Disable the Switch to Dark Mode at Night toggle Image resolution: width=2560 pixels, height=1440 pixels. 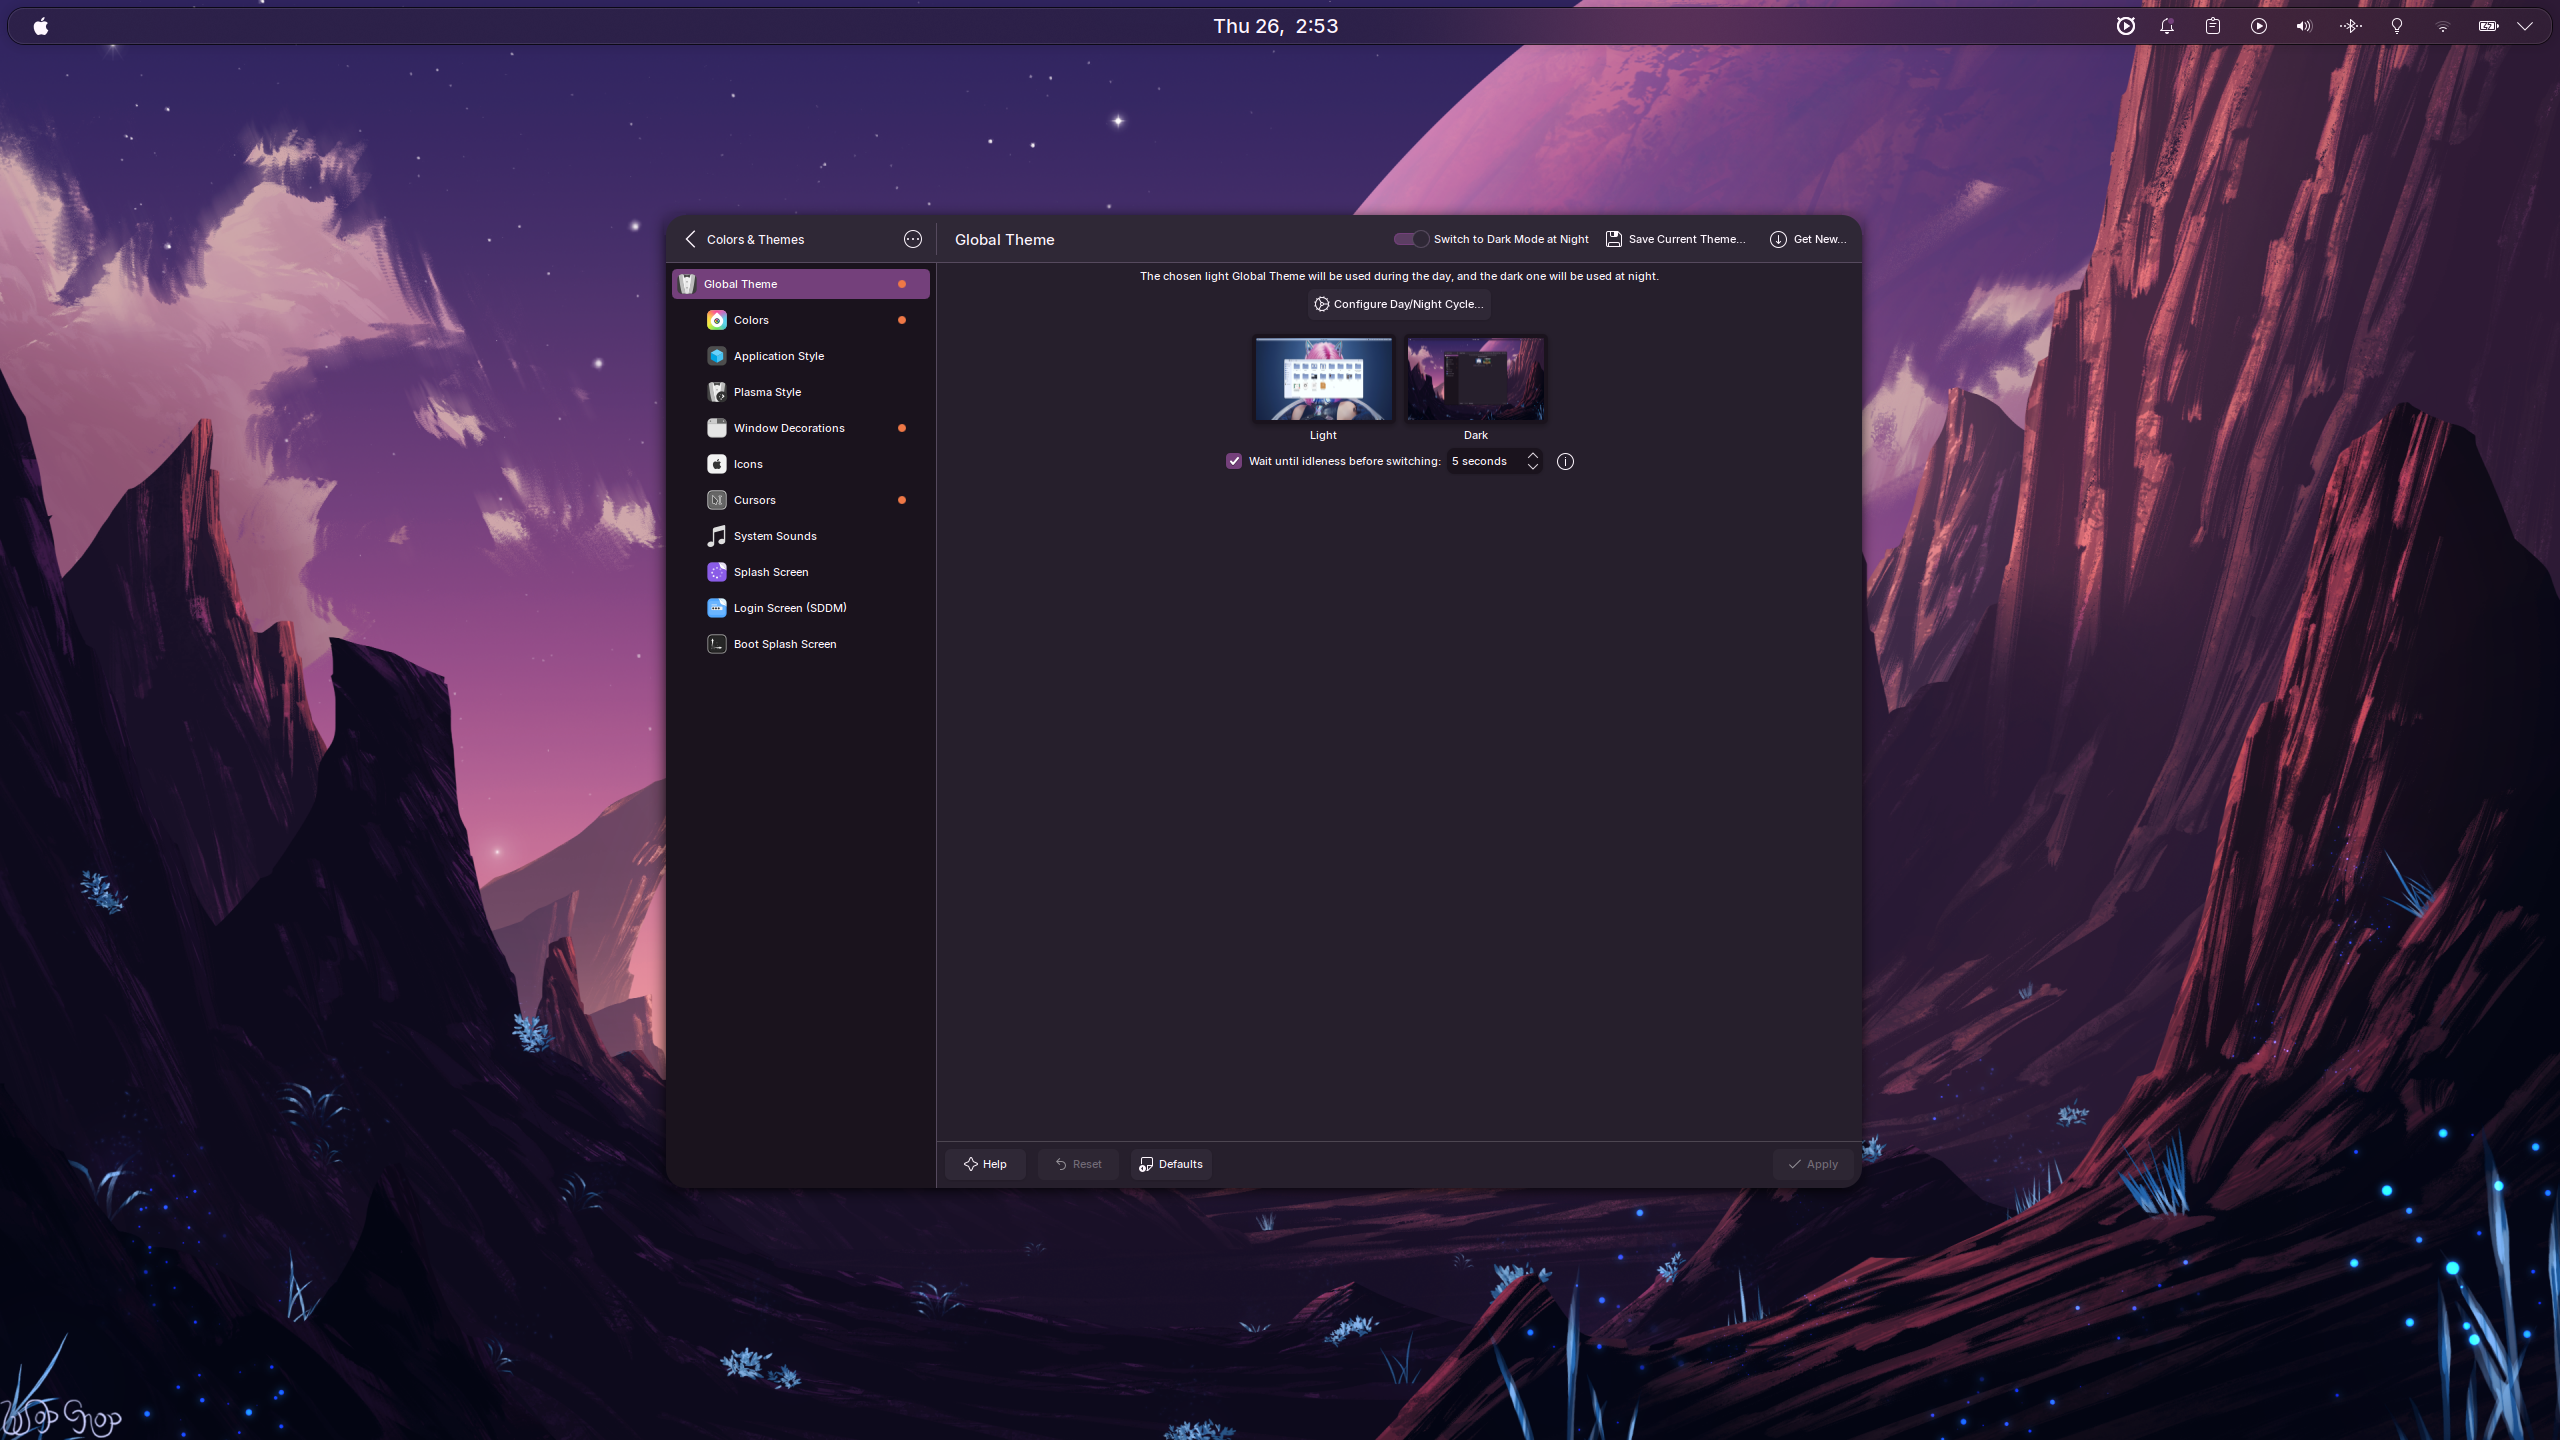click(1409, 239)
